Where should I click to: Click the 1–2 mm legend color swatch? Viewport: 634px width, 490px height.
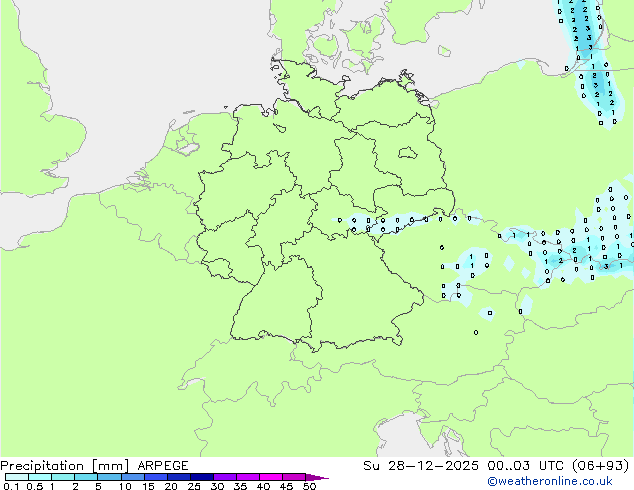pyautogui.click(x=63, y=477)
